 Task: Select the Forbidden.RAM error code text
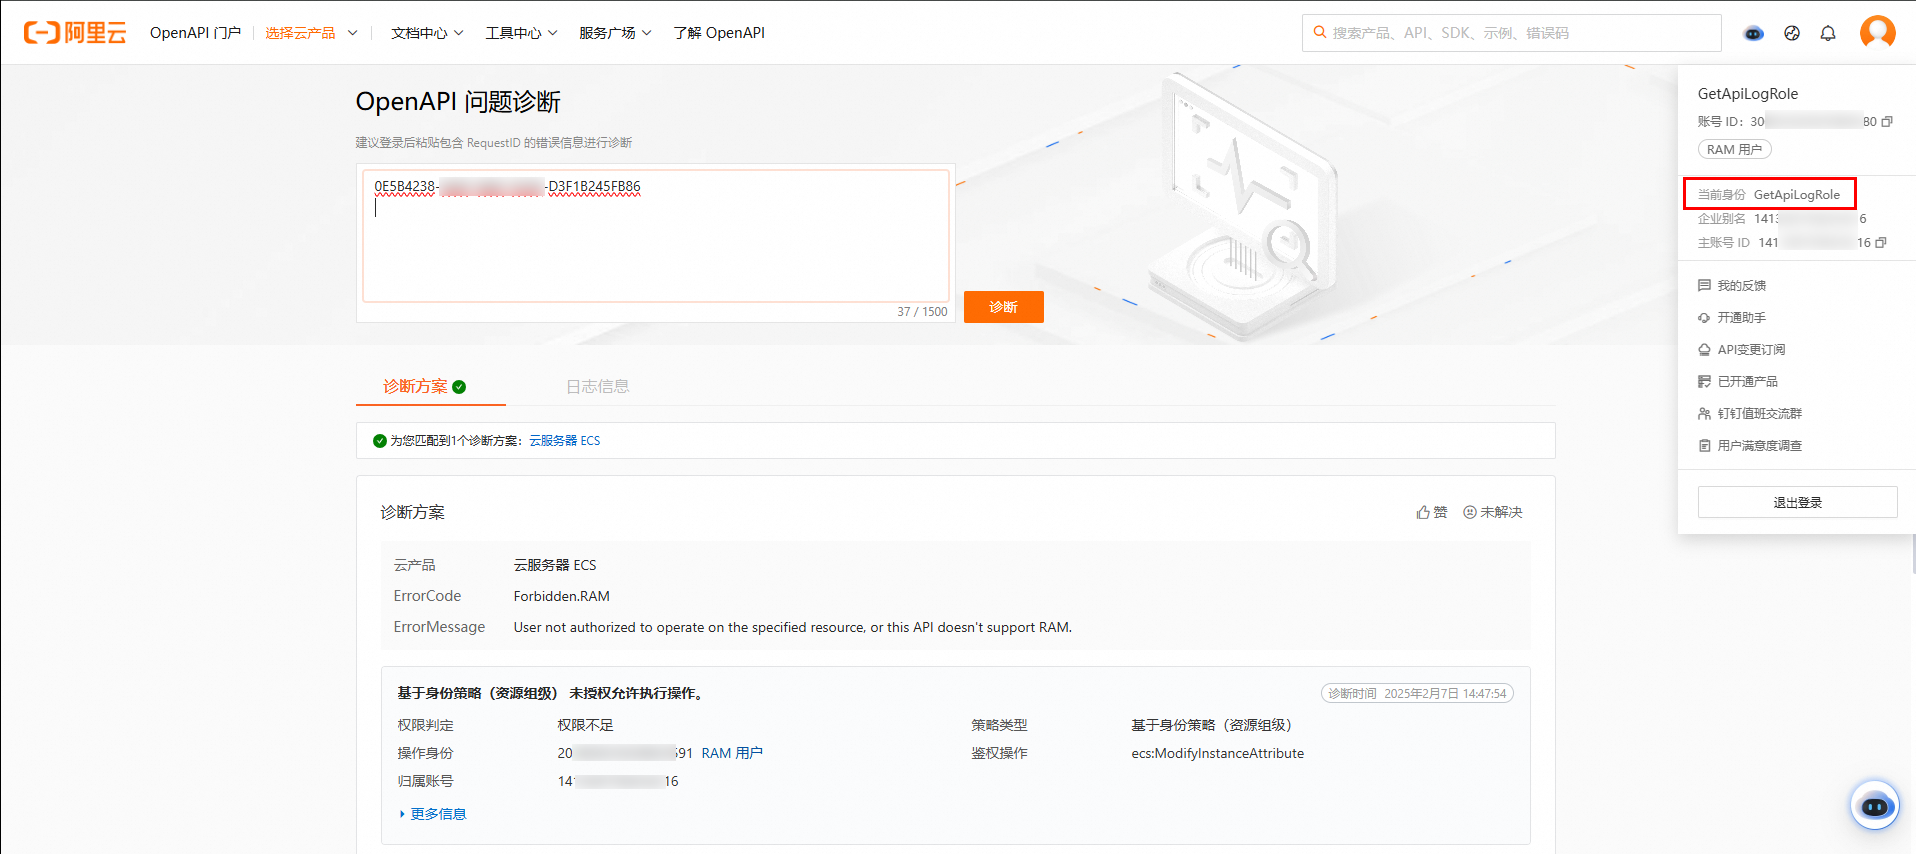(562, 596)
